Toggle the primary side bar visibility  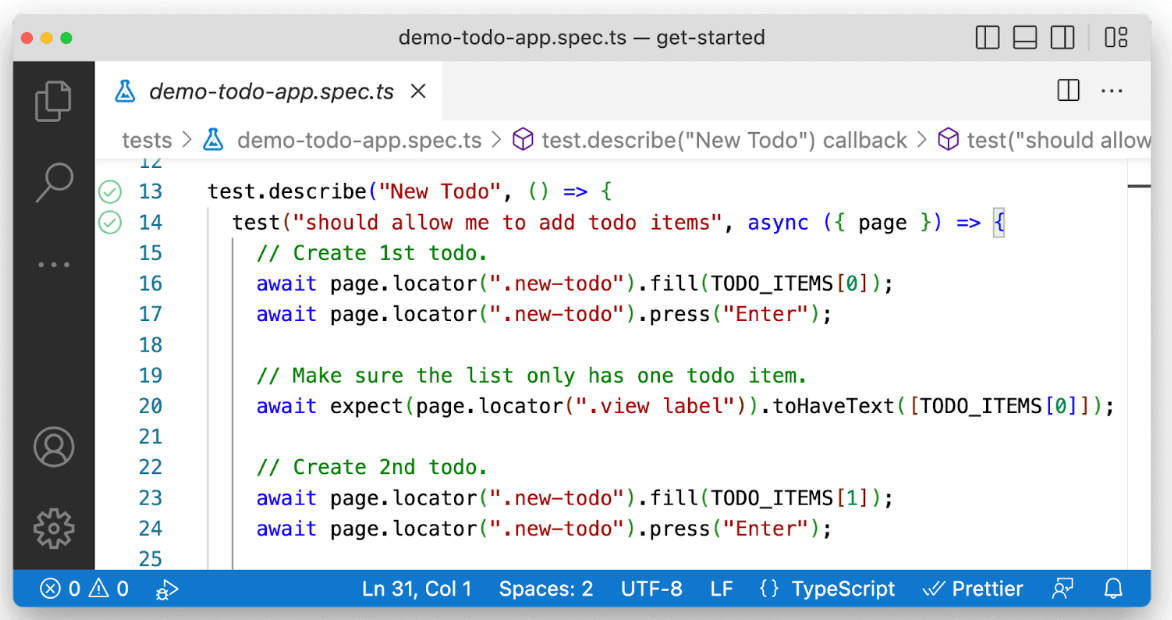click(x=986, y=36)
